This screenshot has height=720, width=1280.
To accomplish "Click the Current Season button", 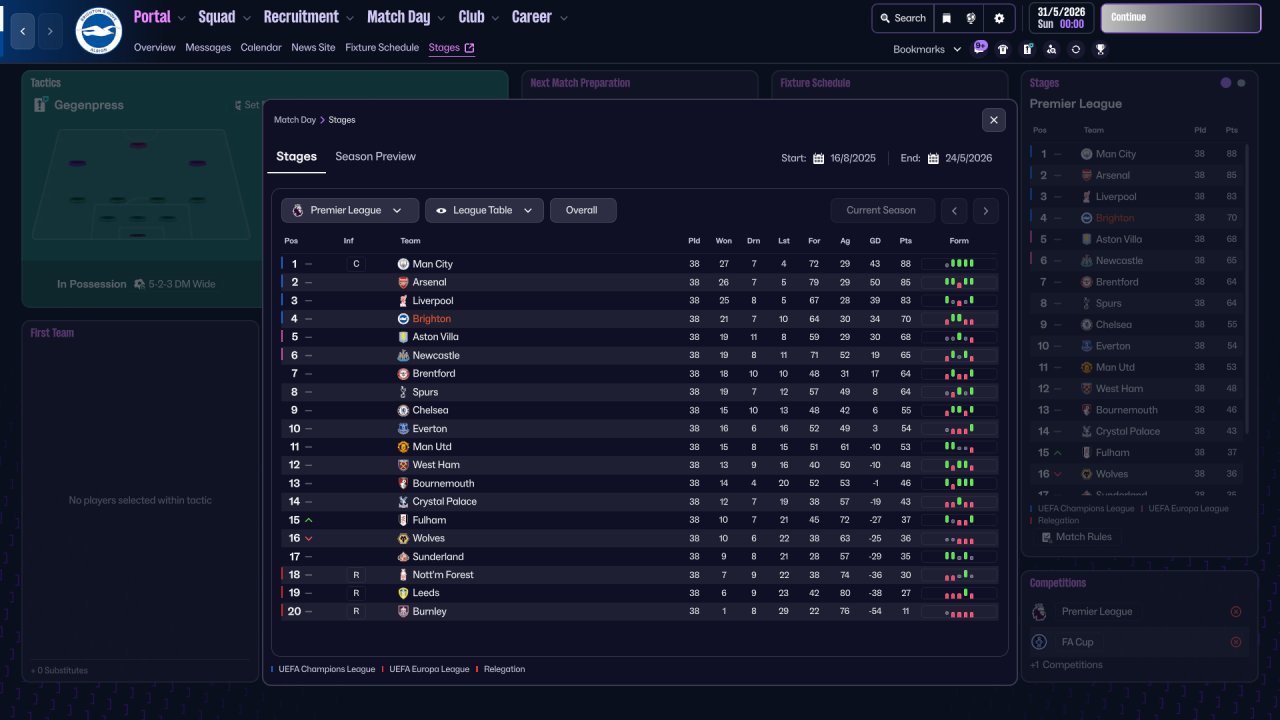I will pyautogui.click(x=882, y=210).
